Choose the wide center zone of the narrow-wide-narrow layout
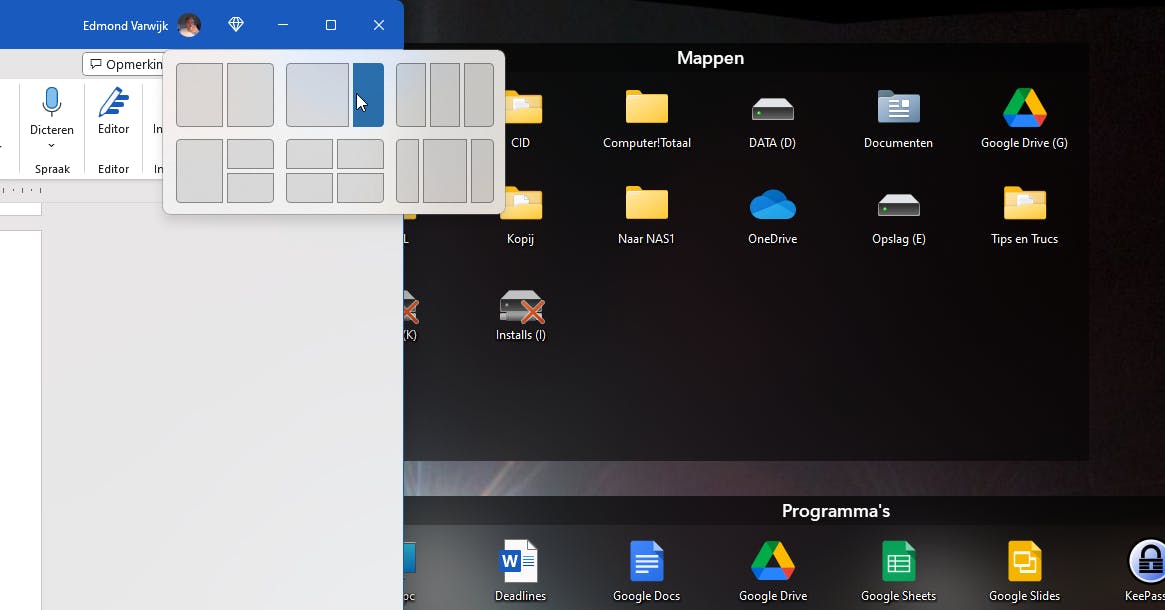The width and height of the screenshot is (1165, 610). 445,171
